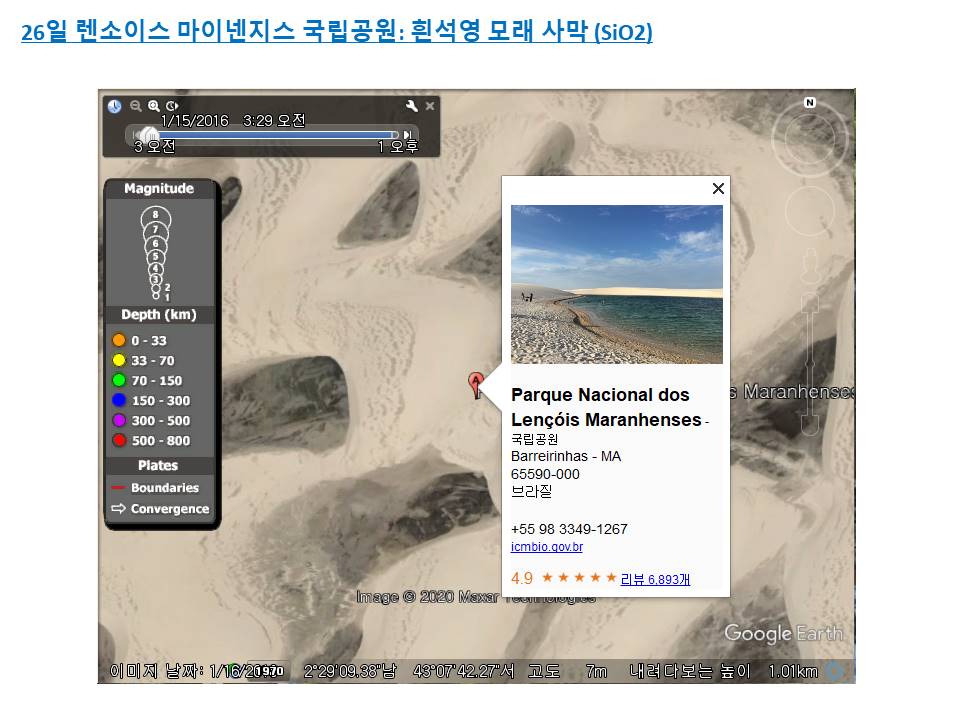Viewport: 960px width, 720px height.
Task: Click the red 500 - 800 depth swatch
Action: 119,440
